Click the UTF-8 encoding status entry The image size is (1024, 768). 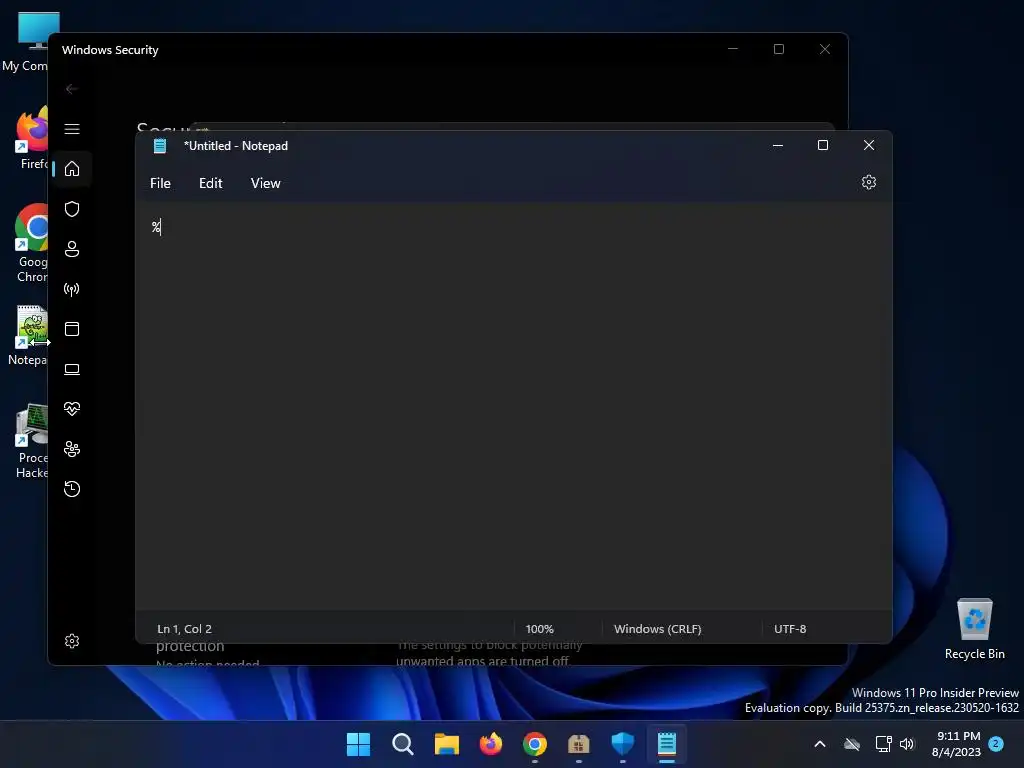[x=790, y=629]
